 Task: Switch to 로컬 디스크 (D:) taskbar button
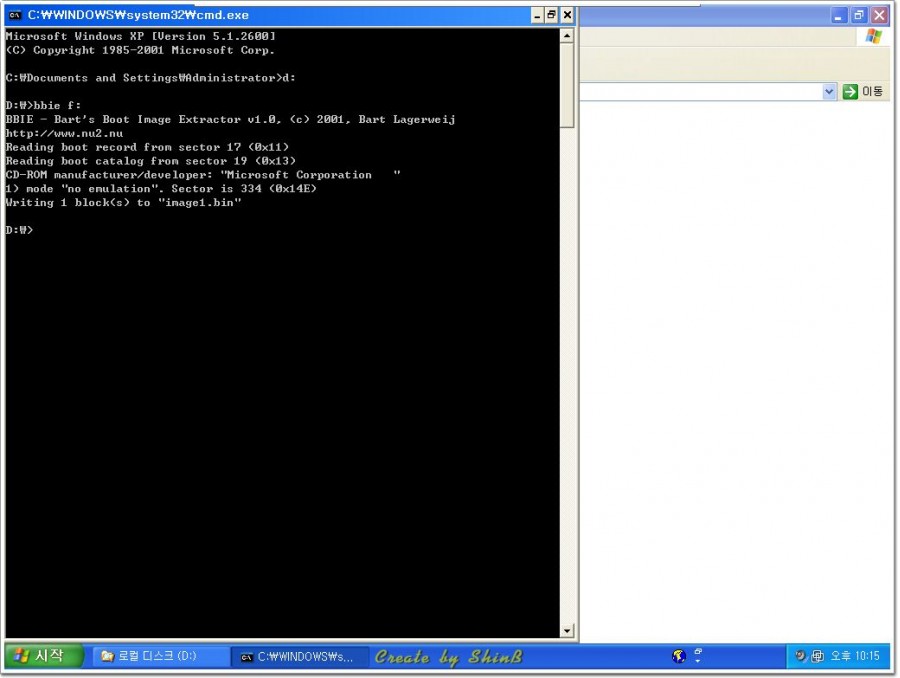[x=160, y=656]
